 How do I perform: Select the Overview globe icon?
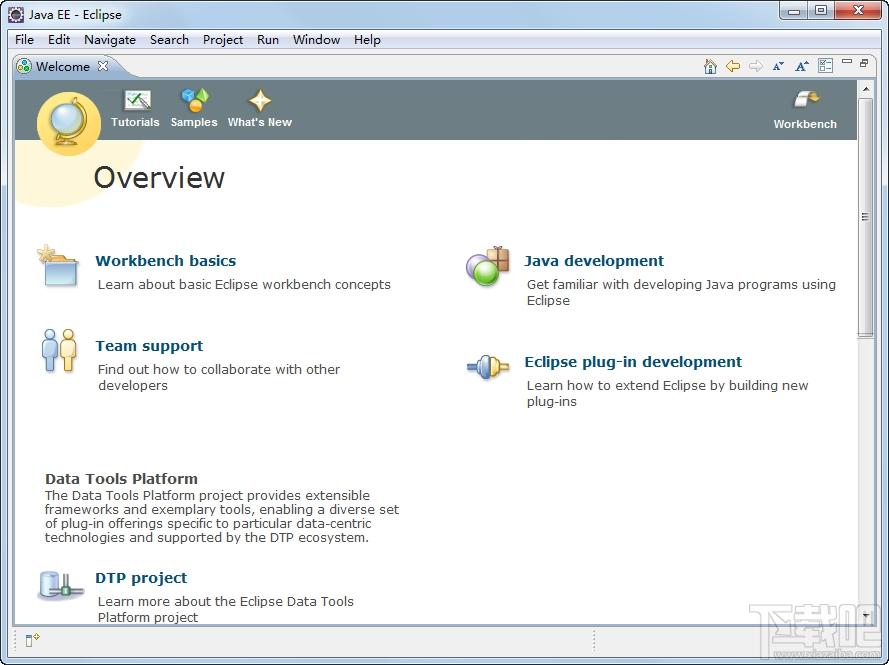(69, 124)
